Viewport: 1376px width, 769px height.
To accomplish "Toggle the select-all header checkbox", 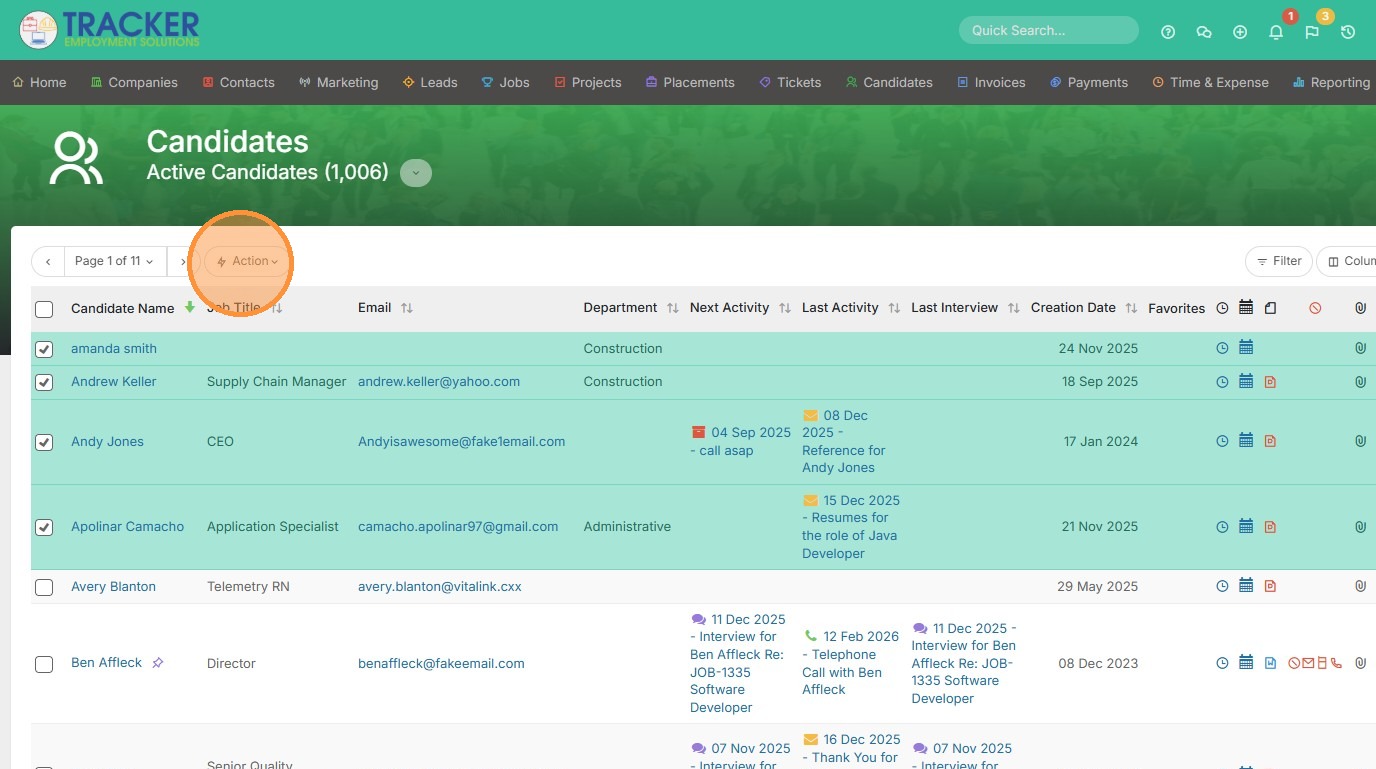I will (x=44, y=309).
